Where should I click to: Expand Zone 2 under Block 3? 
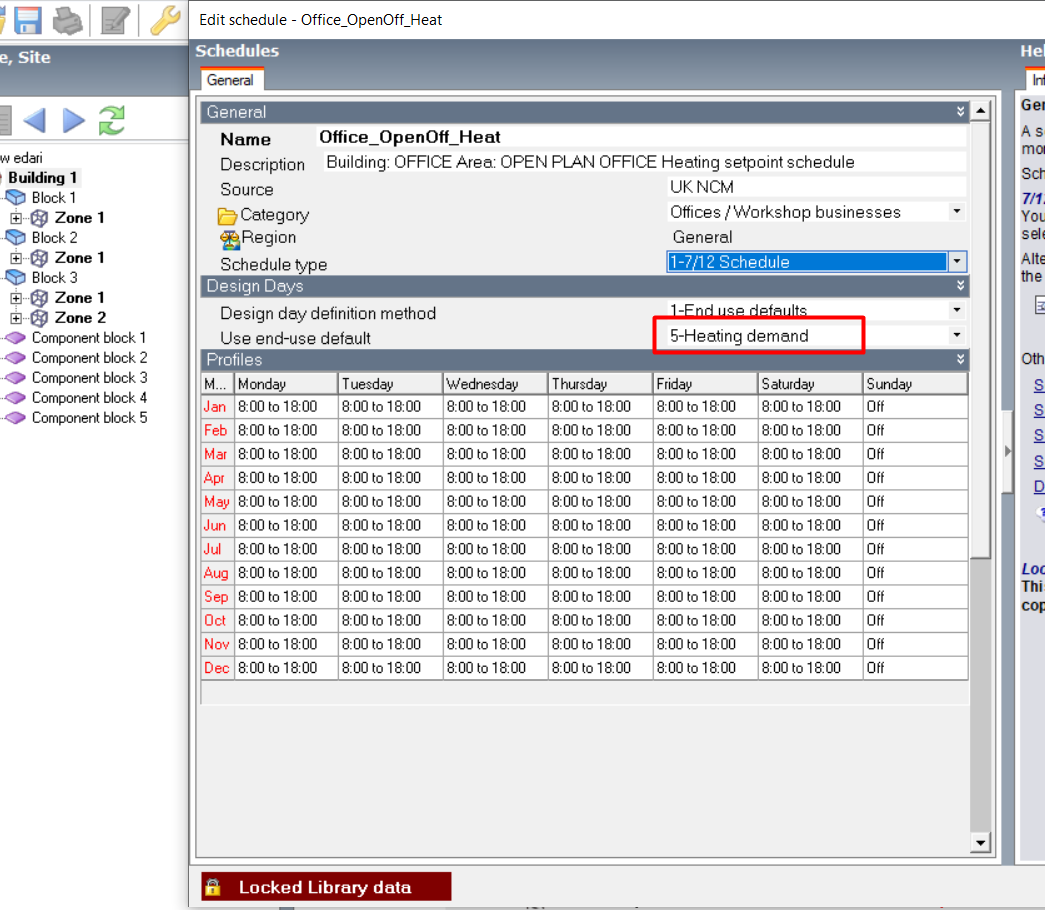click(x=16, y=318)
